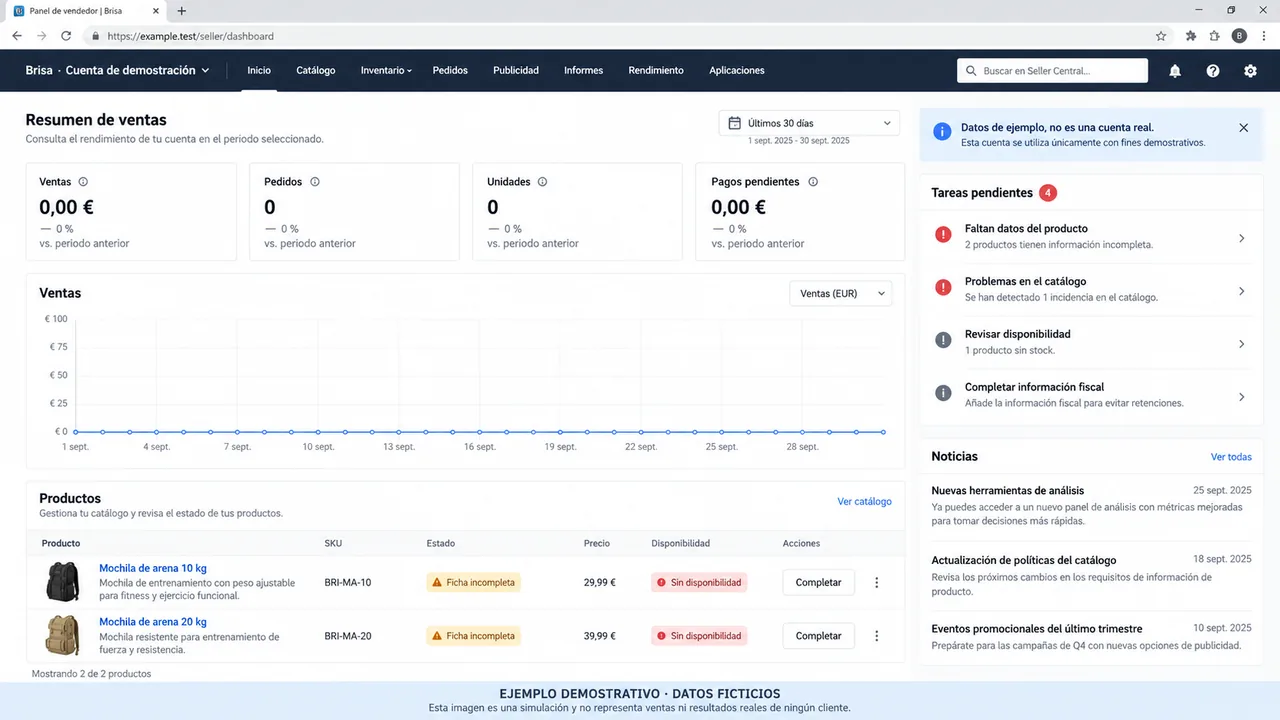Open the Rendimiento menu
The width and height of the screenshot is (1280, 720).
[656, 71]
